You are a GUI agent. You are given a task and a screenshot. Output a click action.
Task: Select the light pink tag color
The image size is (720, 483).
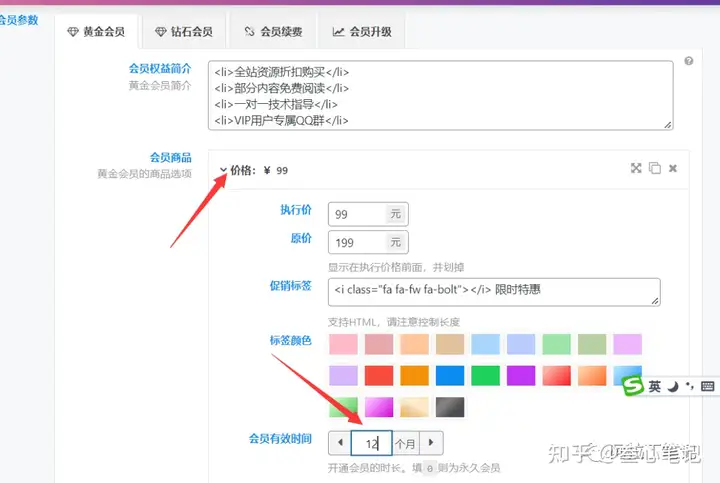point(343,344)
